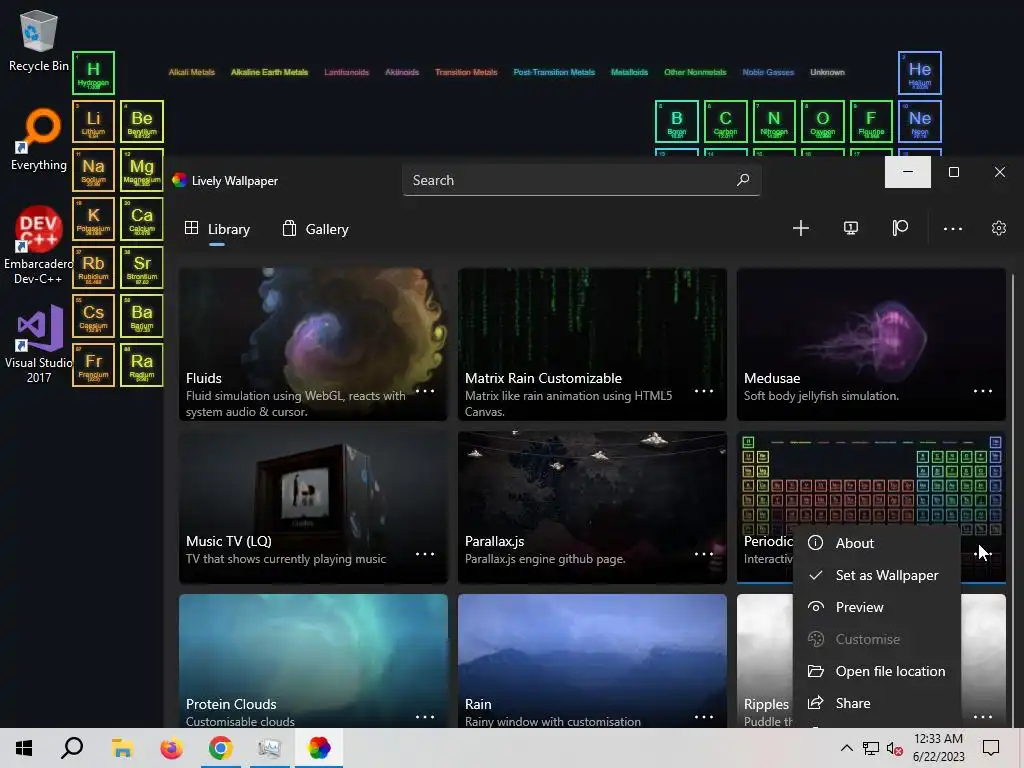
Task: Click the Helium element on desktop wallpaper
Action: [920, 72]
